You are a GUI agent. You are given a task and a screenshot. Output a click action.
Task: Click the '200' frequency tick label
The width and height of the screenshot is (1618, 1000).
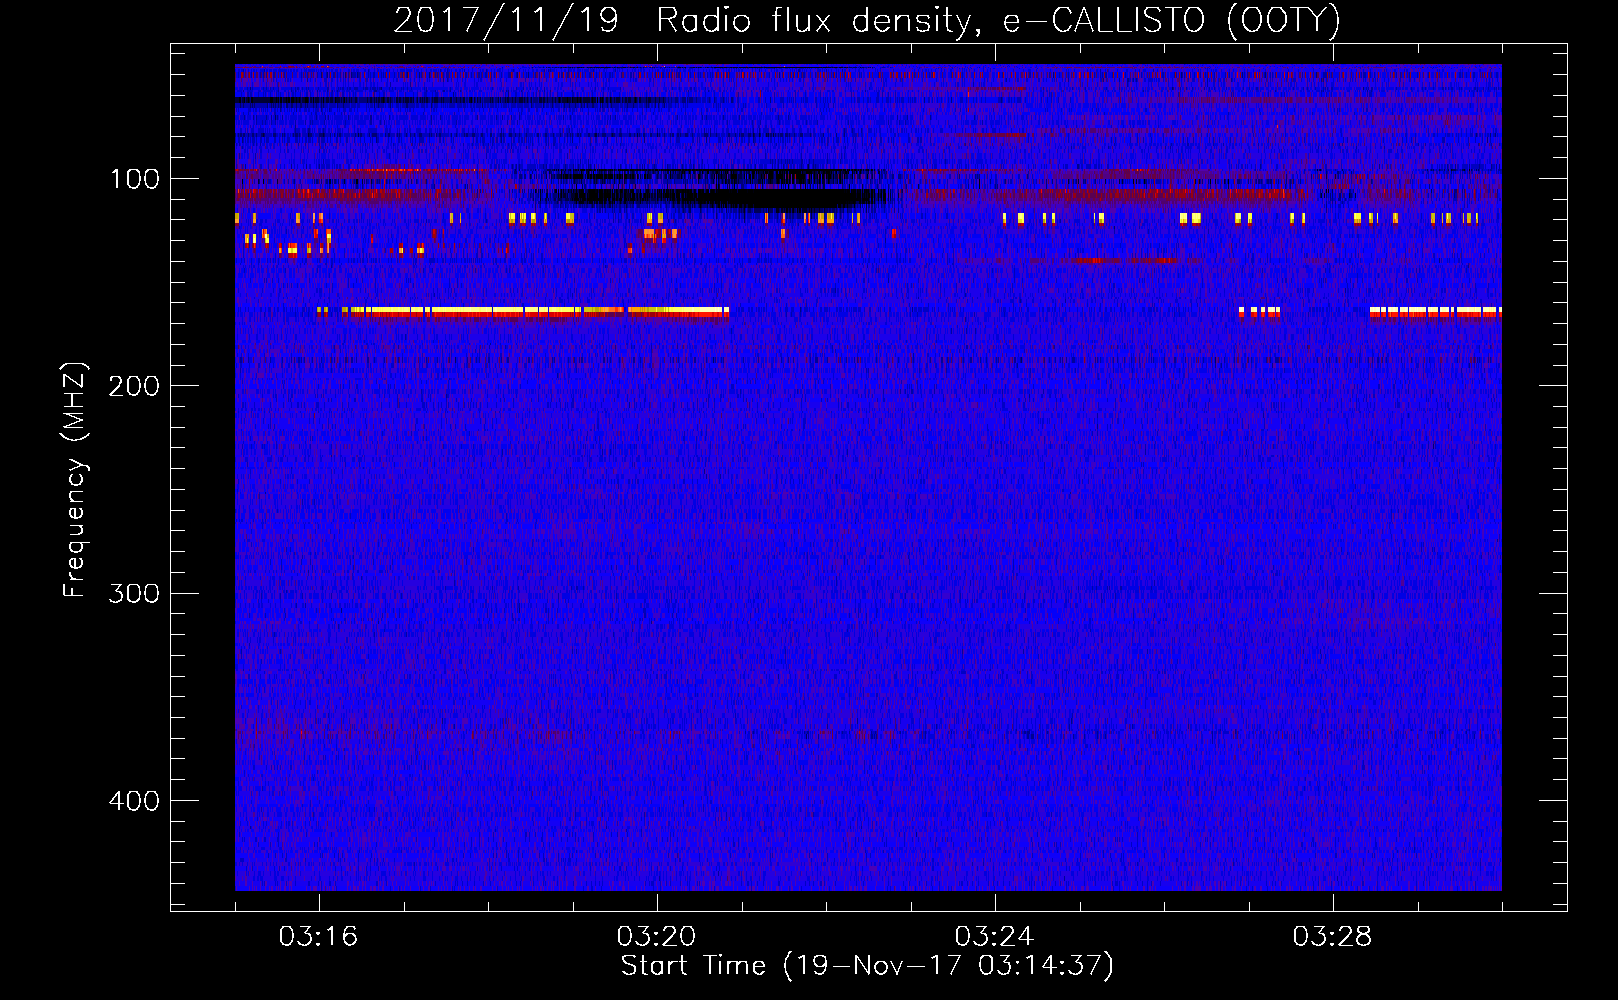coord(134,386)
